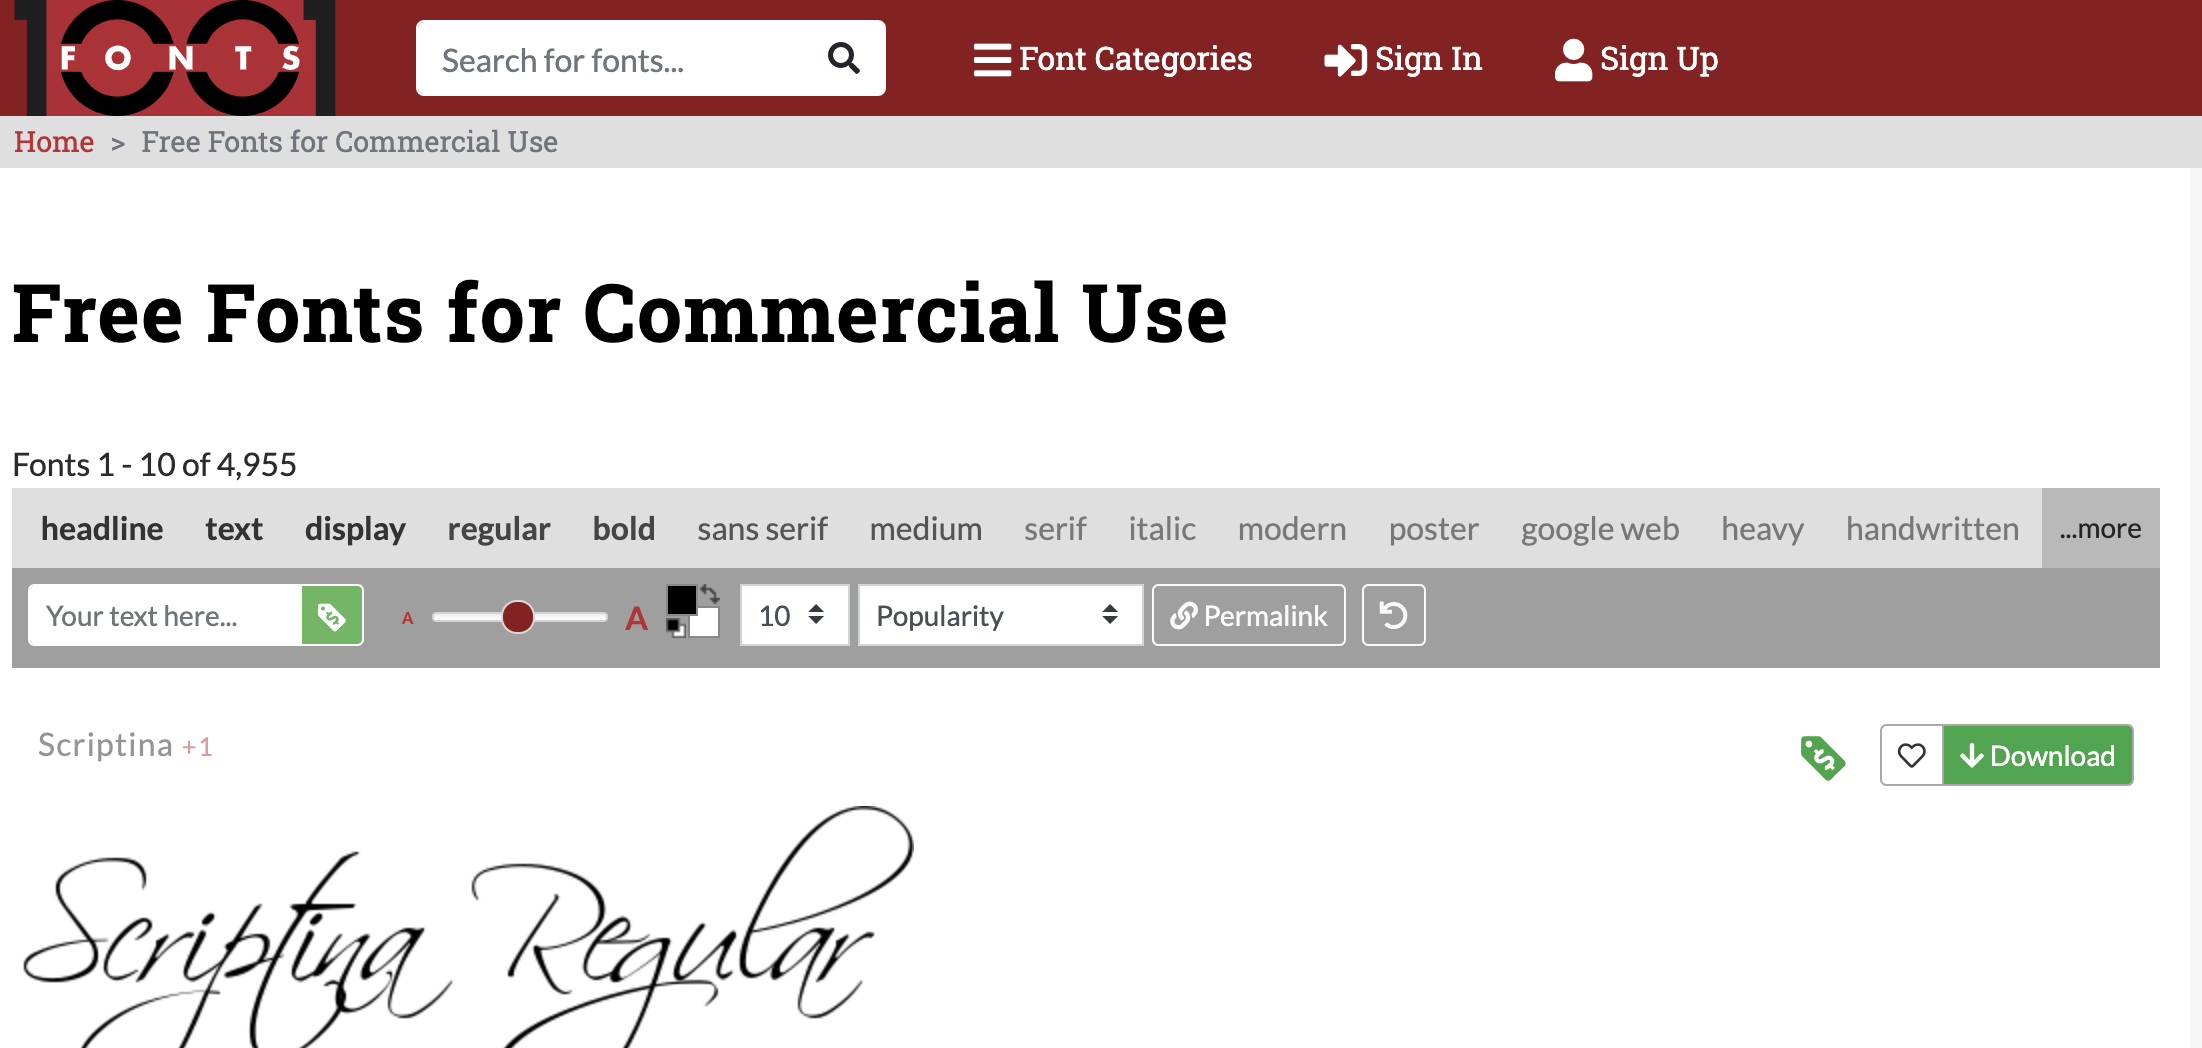The height and width of the screenshot is (1048, 2202).
Task: Click the 1001 Fonts logo
Action: 176,58
